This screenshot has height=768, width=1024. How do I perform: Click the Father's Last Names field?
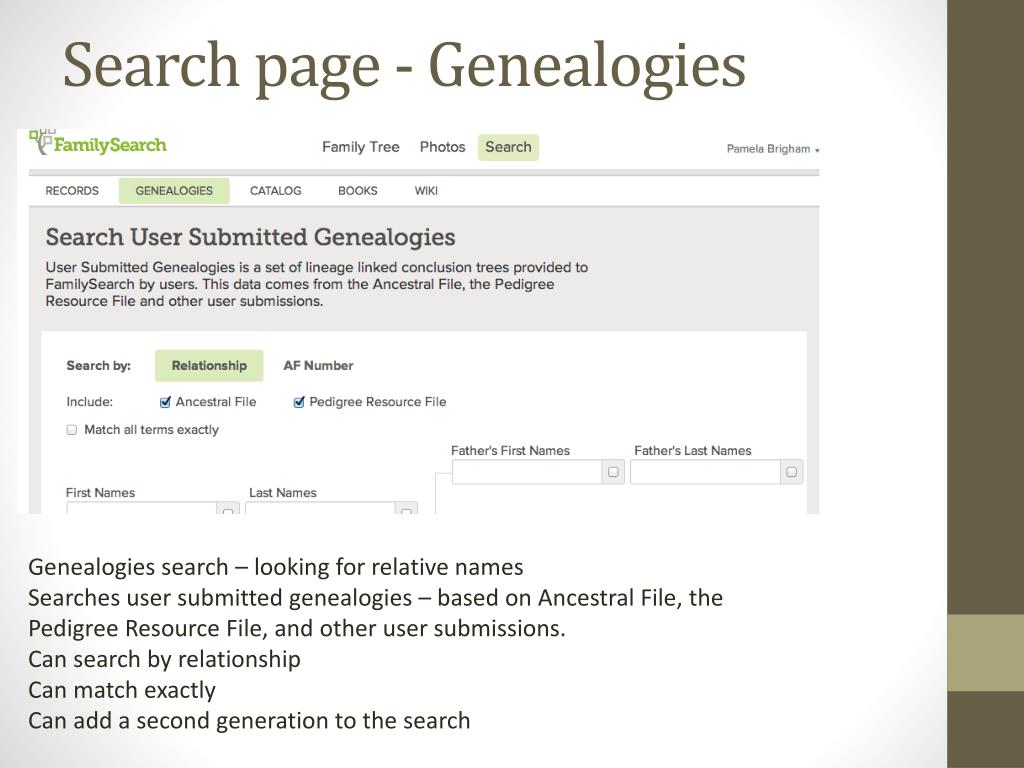click(705, 472)
